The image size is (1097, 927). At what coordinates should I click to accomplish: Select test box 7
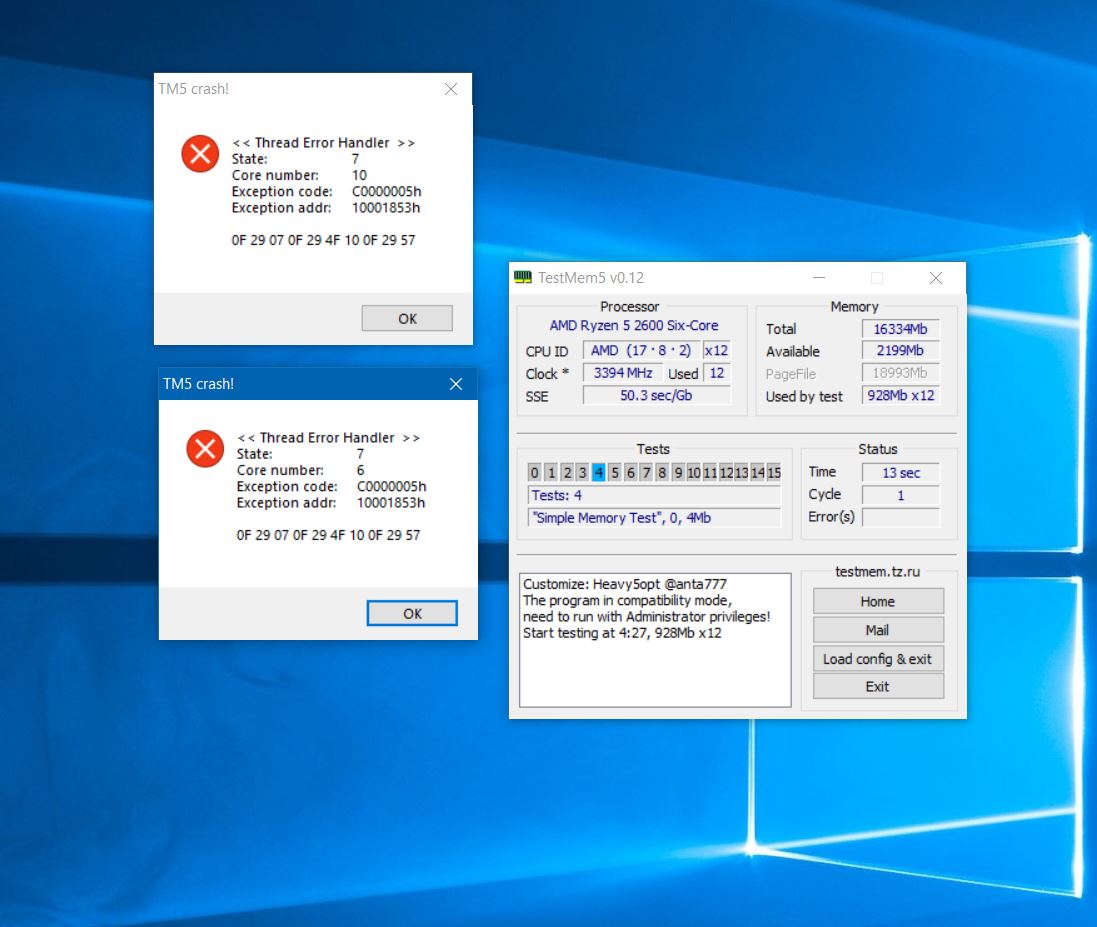click(x=646, y=472)
